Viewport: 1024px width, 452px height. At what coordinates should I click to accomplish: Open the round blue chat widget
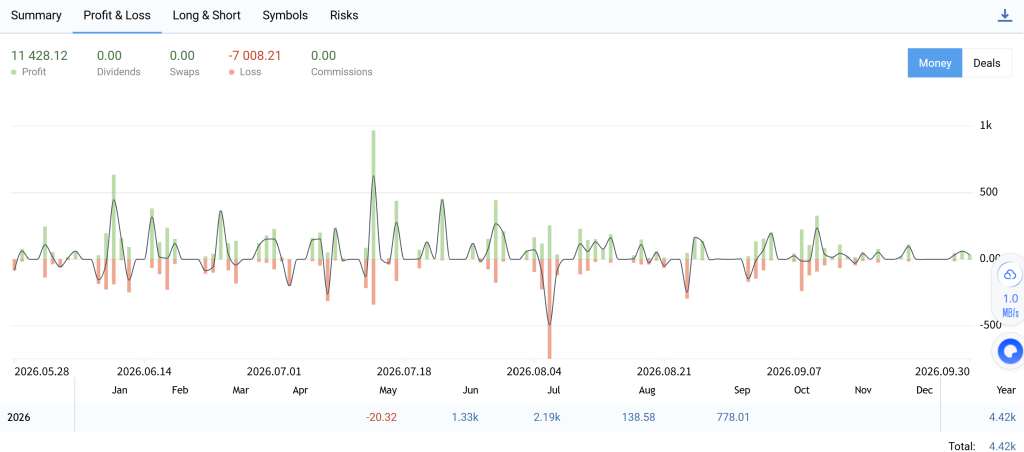[x=1010, y=351]
